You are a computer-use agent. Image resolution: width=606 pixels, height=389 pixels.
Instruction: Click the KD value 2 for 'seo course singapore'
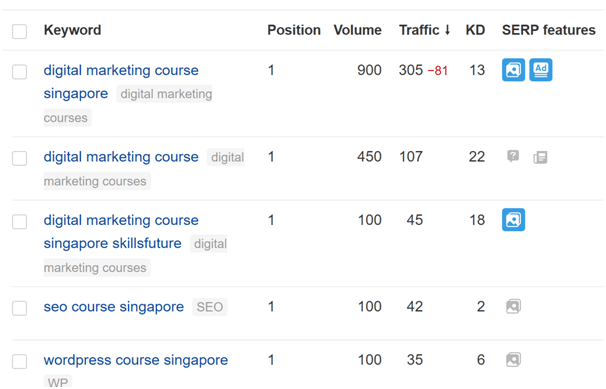pyautogui.click(x=480, y=306)
